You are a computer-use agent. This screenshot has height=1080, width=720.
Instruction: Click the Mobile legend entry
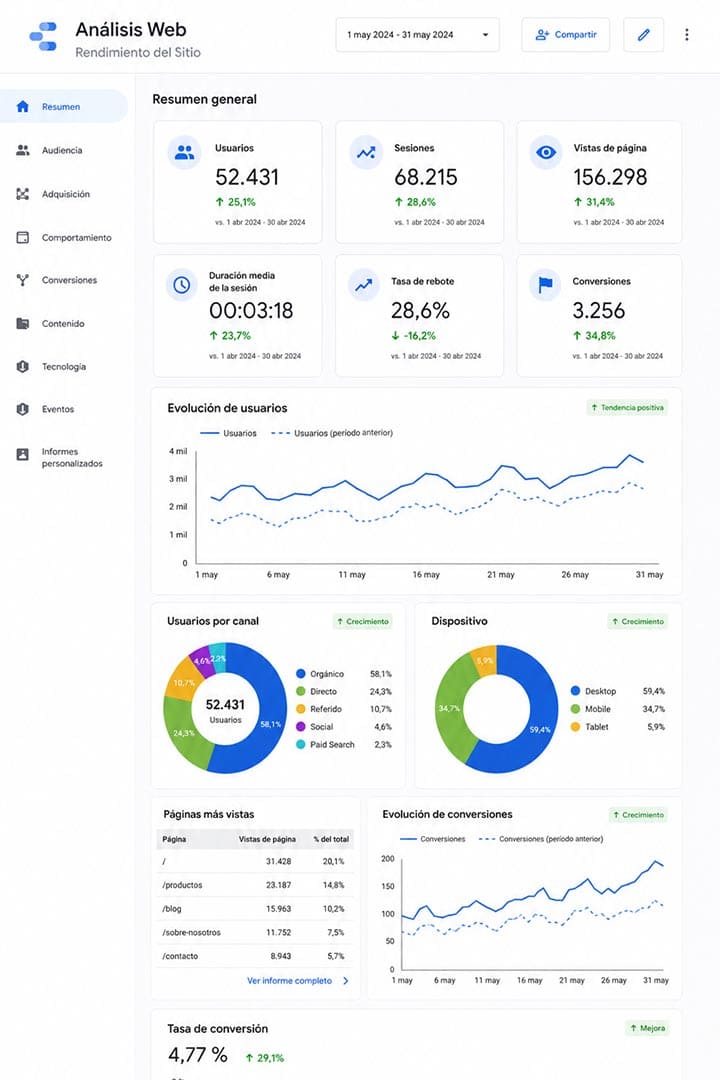(617, 709)
